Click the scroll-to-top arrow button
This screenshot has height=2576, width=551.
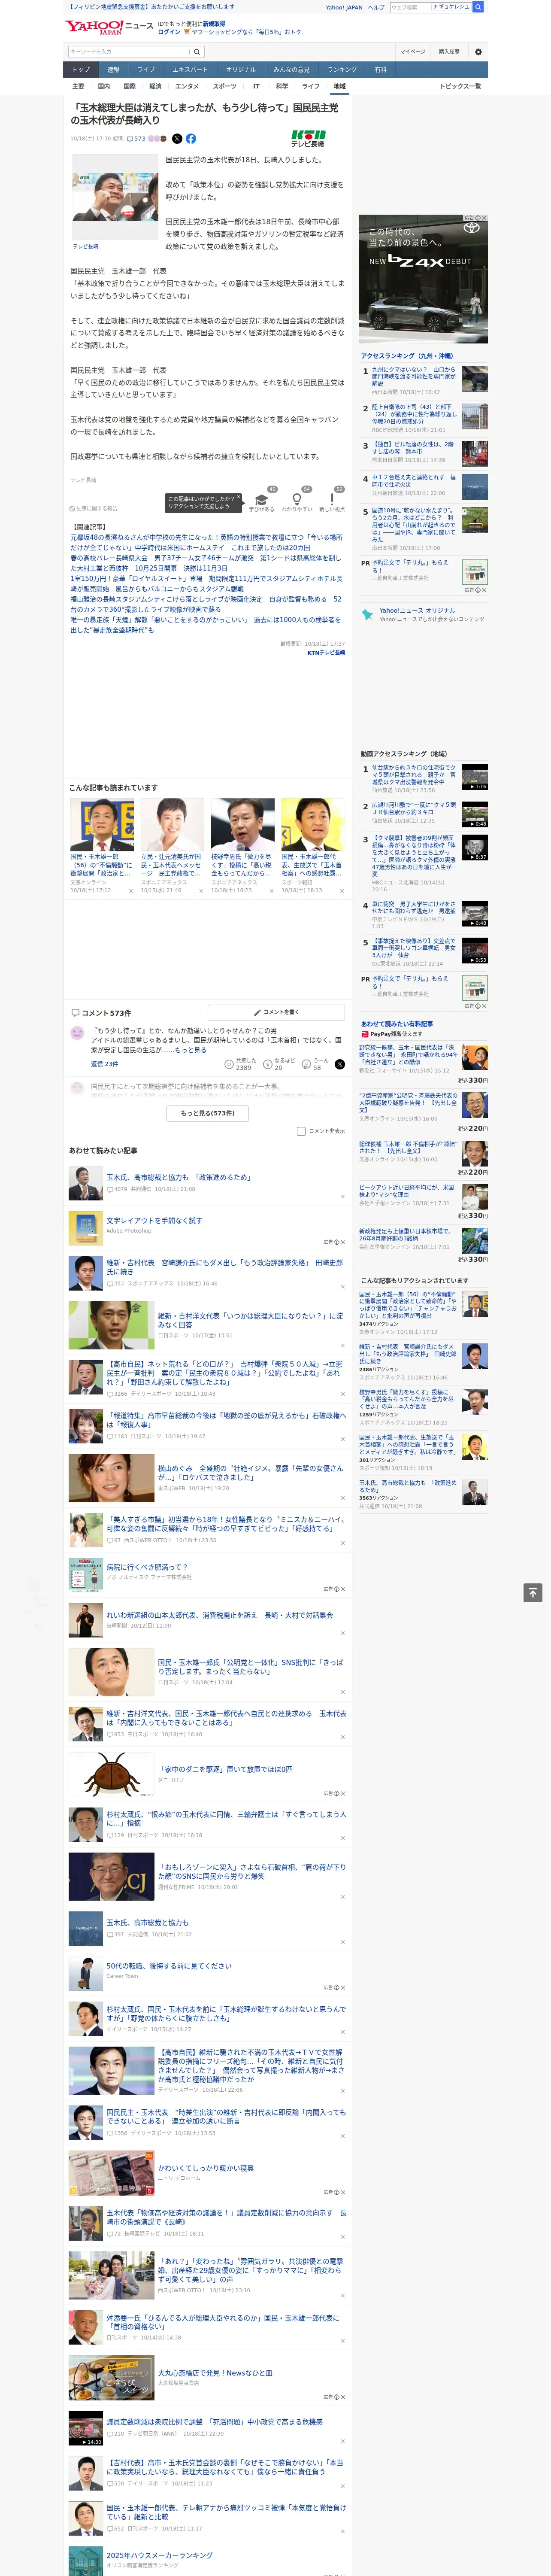tap(533, 1592)
